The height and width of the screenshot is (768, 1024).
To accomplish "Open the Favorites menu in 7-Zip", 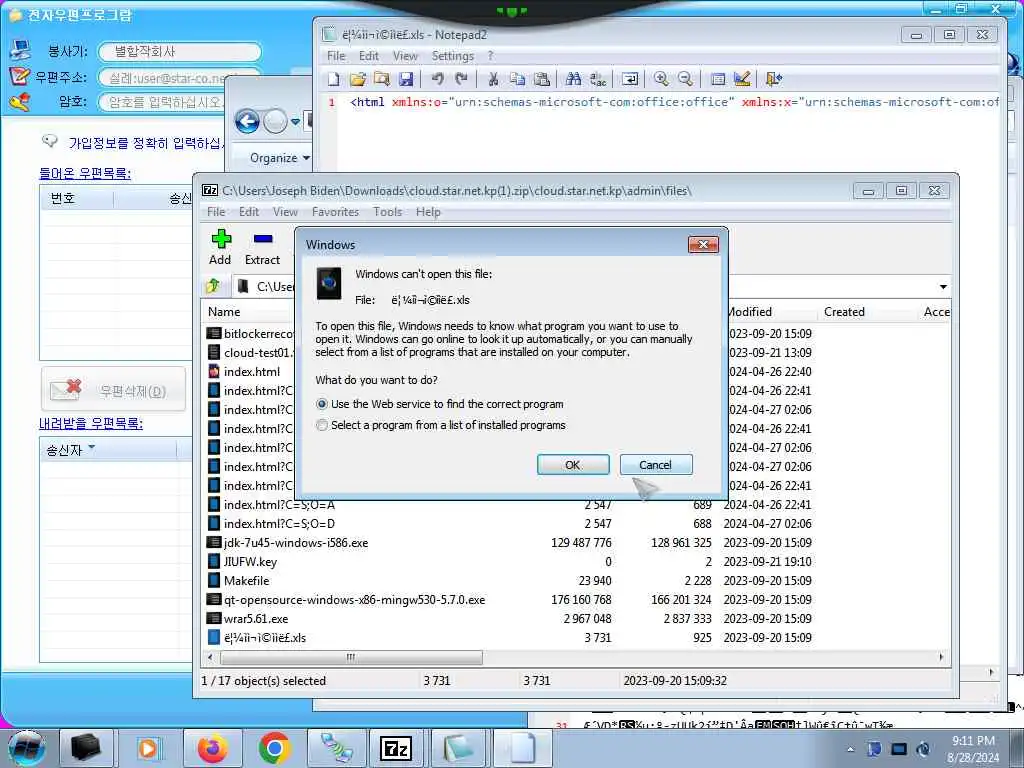I will (335, 212).
